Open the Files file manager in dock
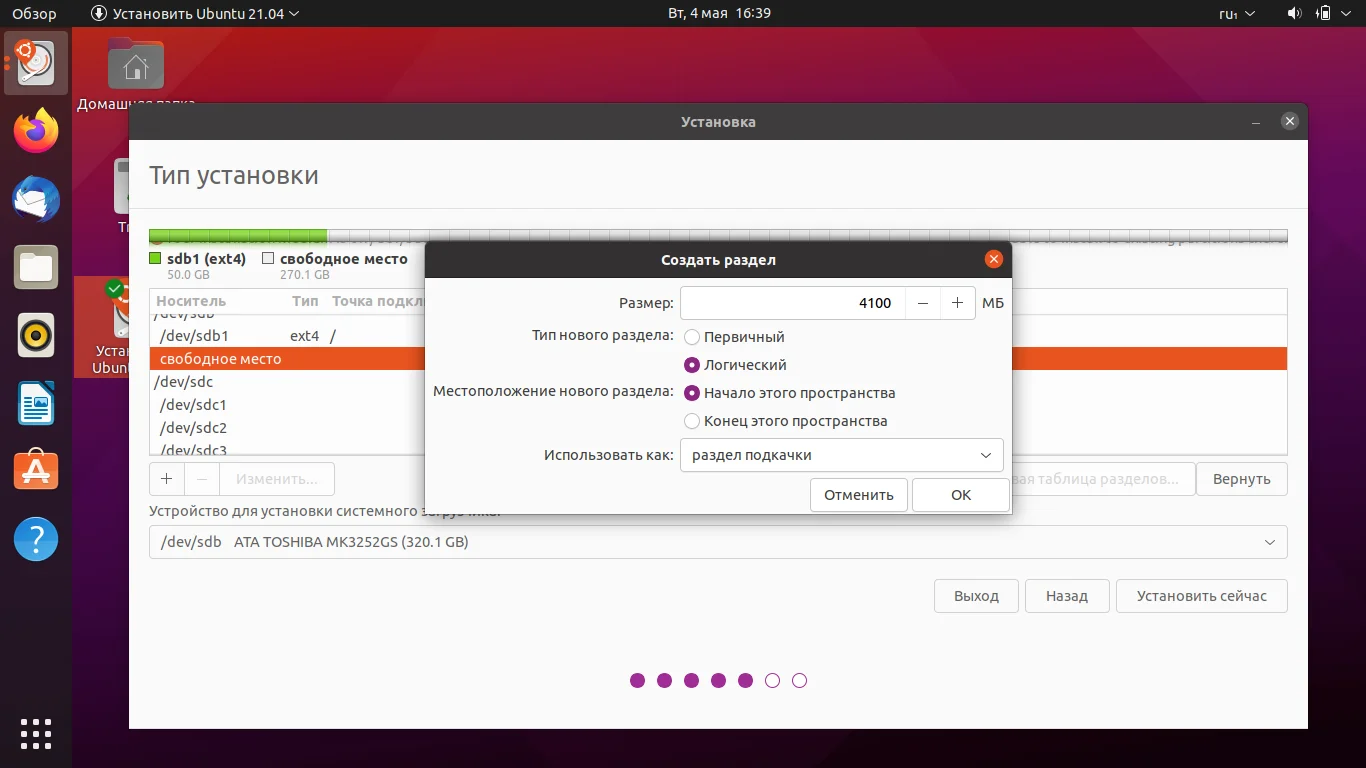This screenshot has height=768, width=1366. click(35, 267)
